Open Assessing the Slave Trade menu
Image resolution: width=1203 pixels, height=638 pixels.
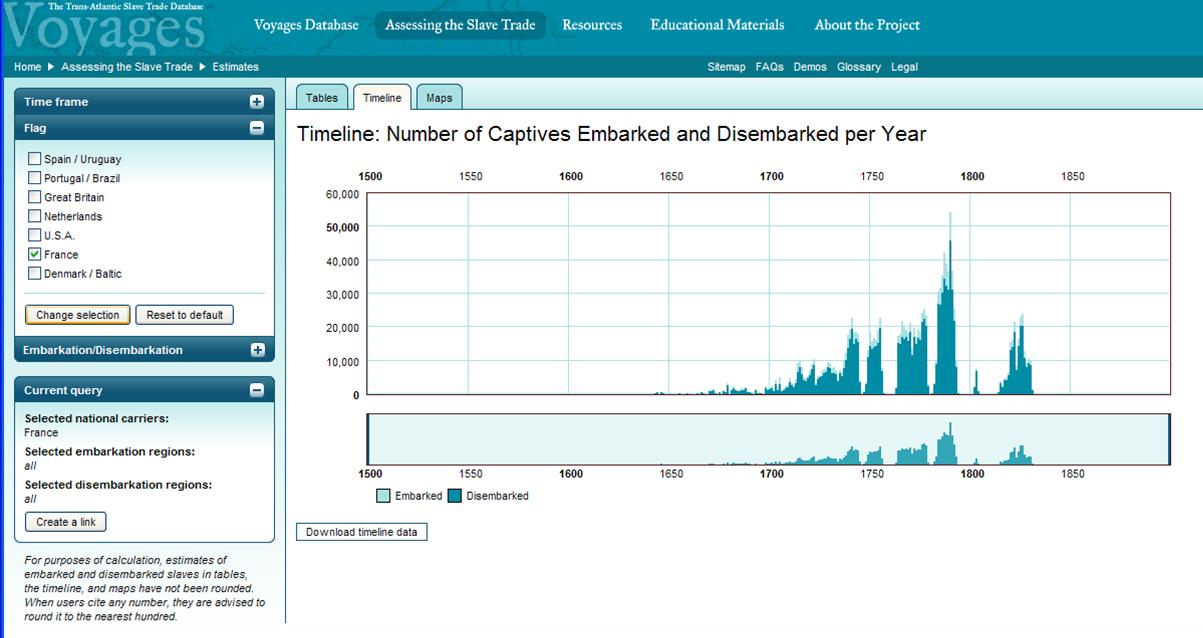[460, 25]
